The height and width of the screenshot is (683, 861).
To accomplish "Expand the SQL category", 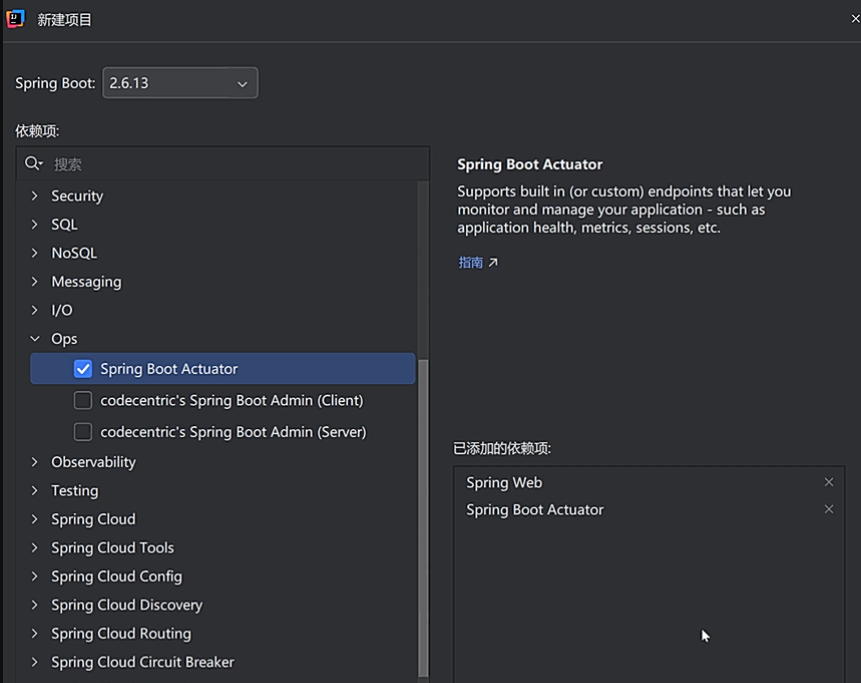I will coord(35,225).
